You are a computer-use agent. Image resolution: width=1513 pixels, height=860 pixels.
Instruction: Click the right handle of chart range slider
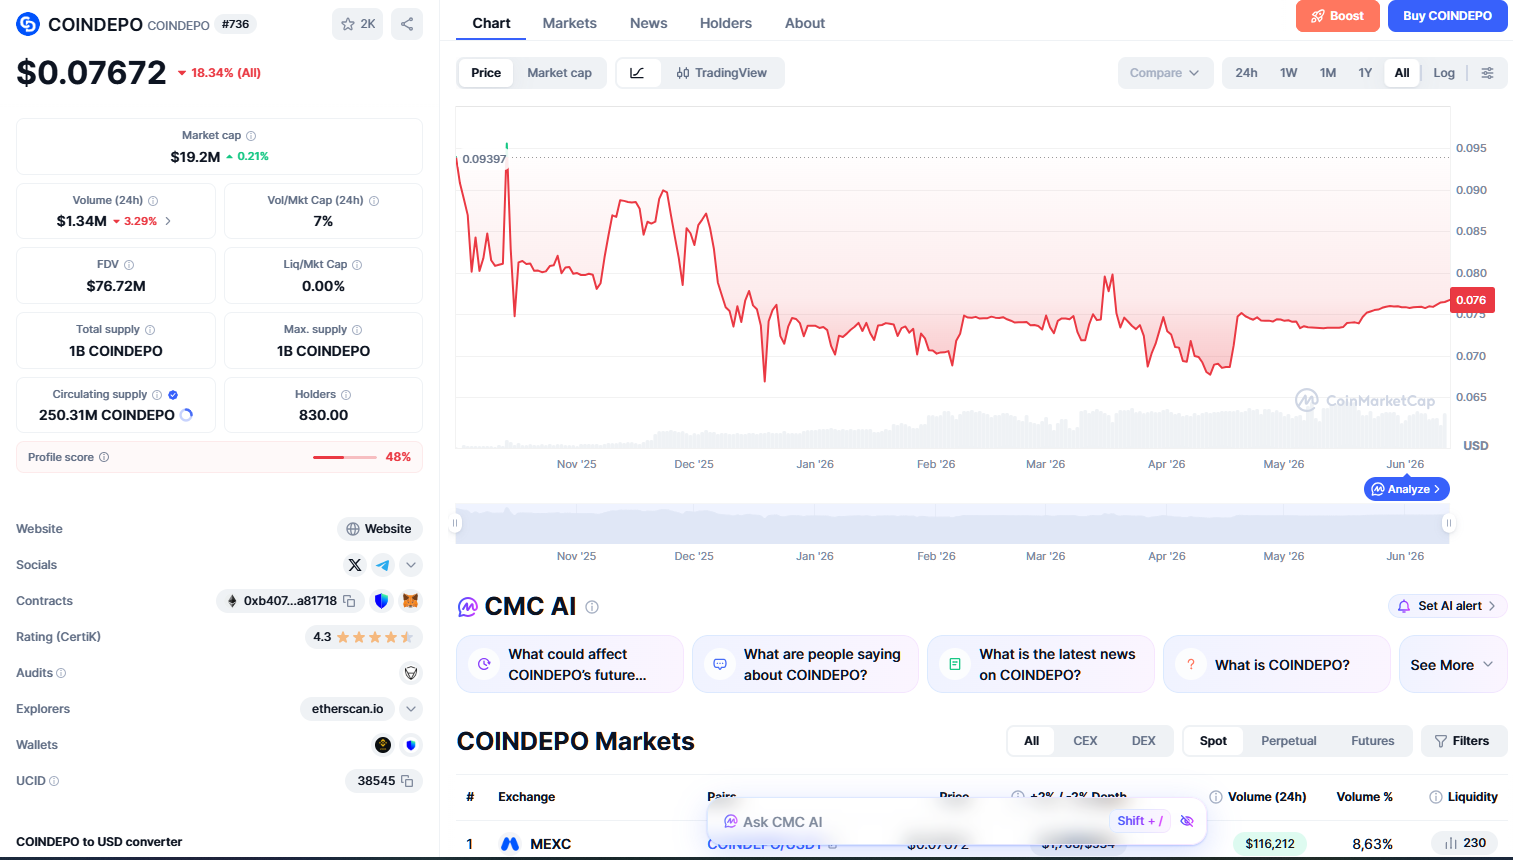1448,523
